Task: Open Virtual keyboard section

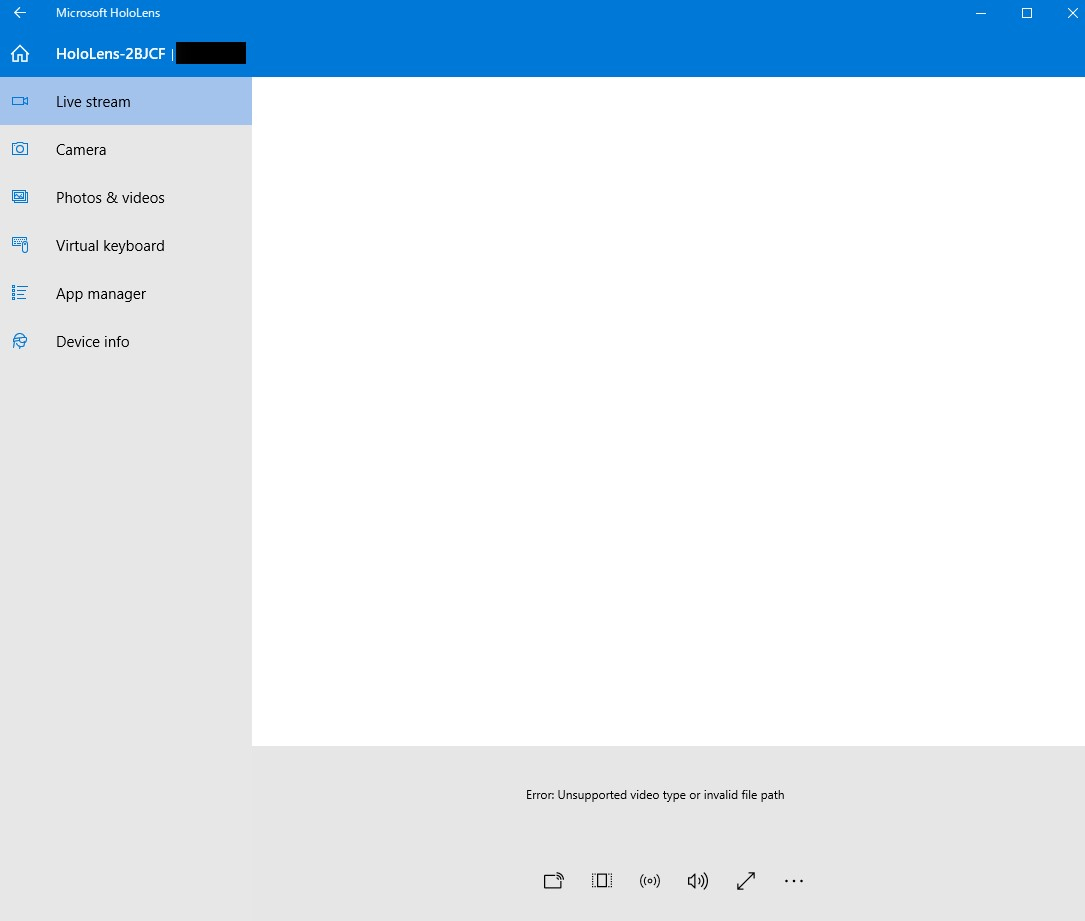Action: pyautogui.click(x=126, y=246)
